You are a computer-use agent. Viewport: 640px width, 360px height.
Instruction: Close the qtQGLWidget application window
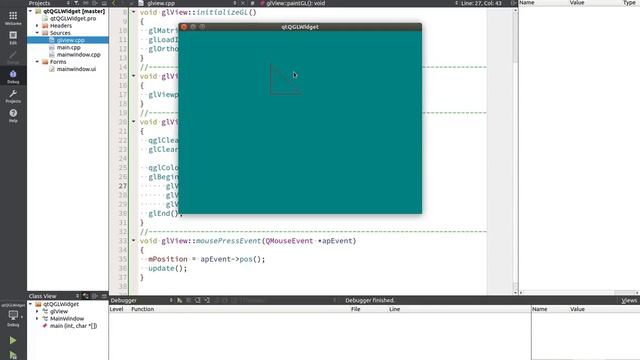click(184, 27)
